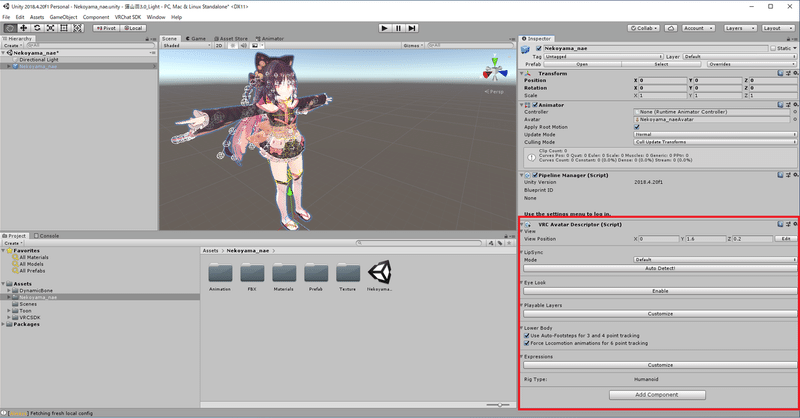Open LipSync Mode Default dropdown
The width and height of the screenshot is (800, 418).
715,260
